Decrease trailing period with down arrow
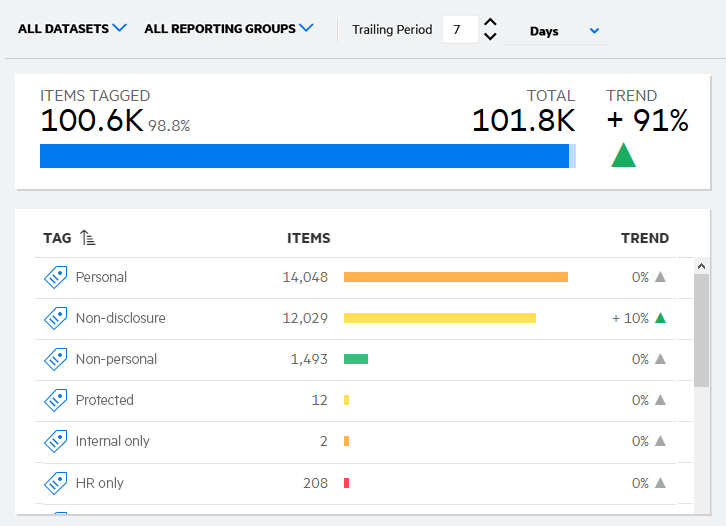The width and height of the screenshot is (726, 526). click(x=490, y=37)
